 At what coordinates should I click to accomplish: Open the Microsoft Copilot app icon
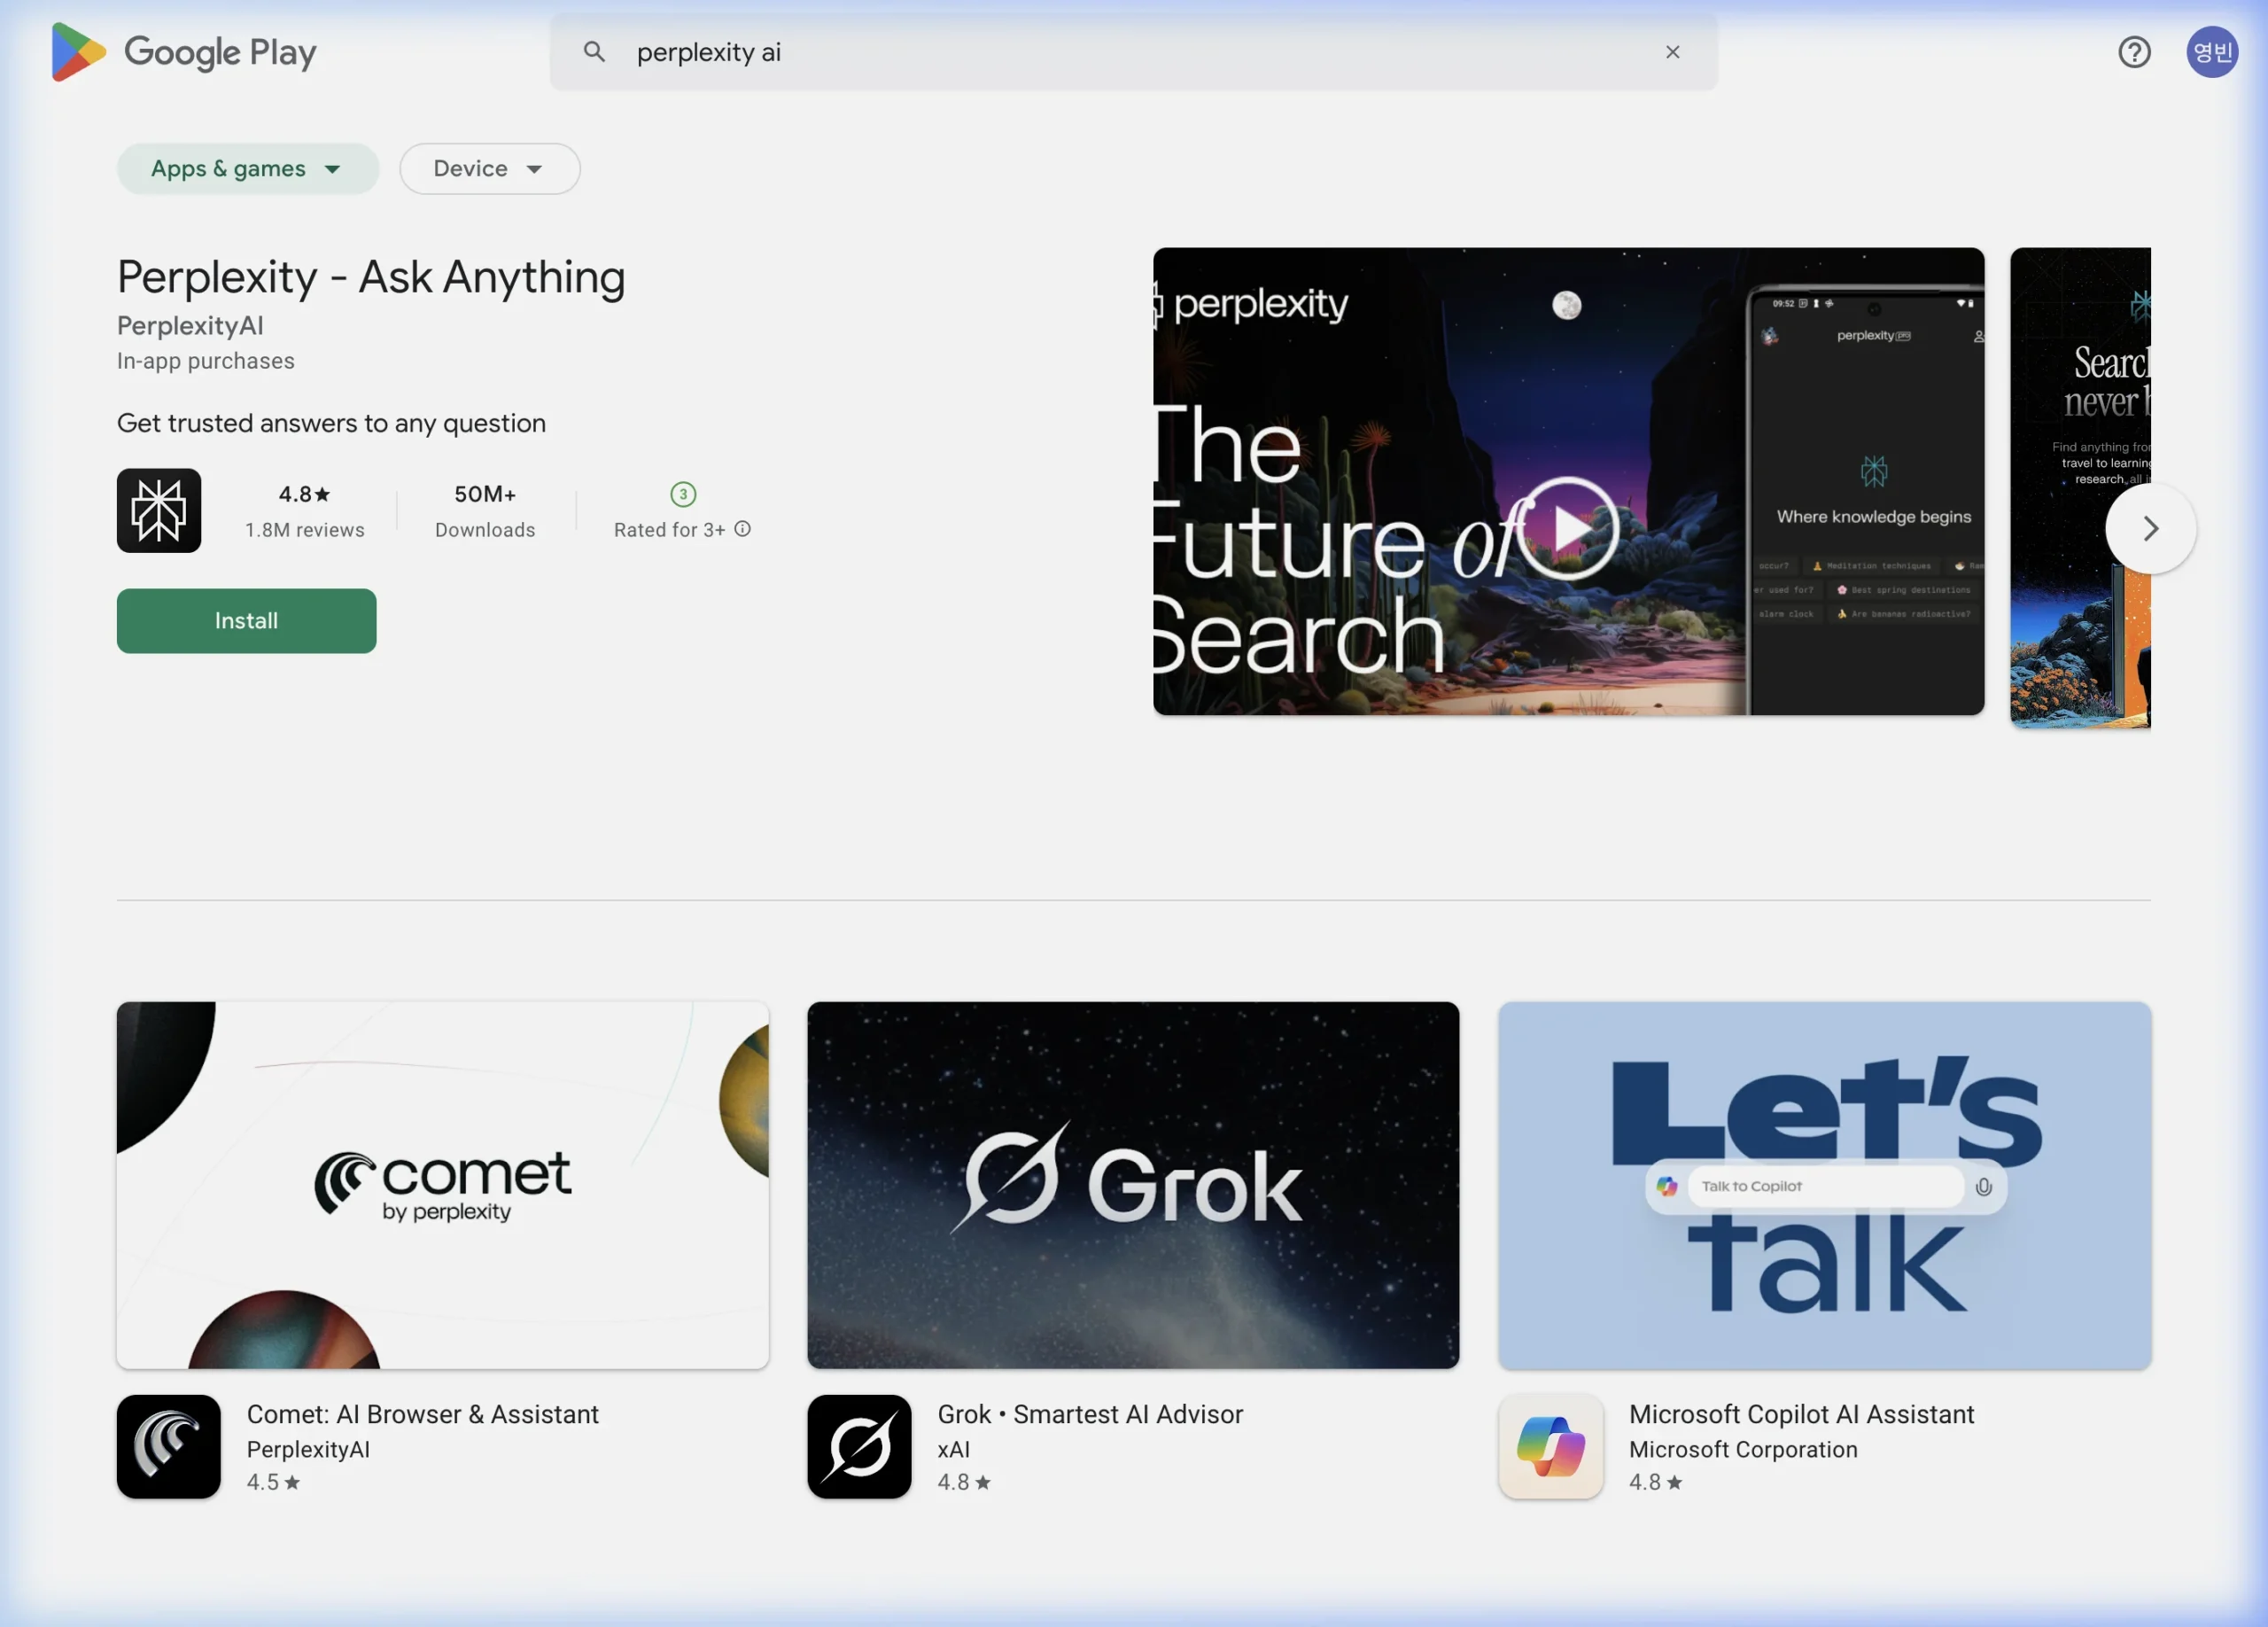(1550, 1446)
